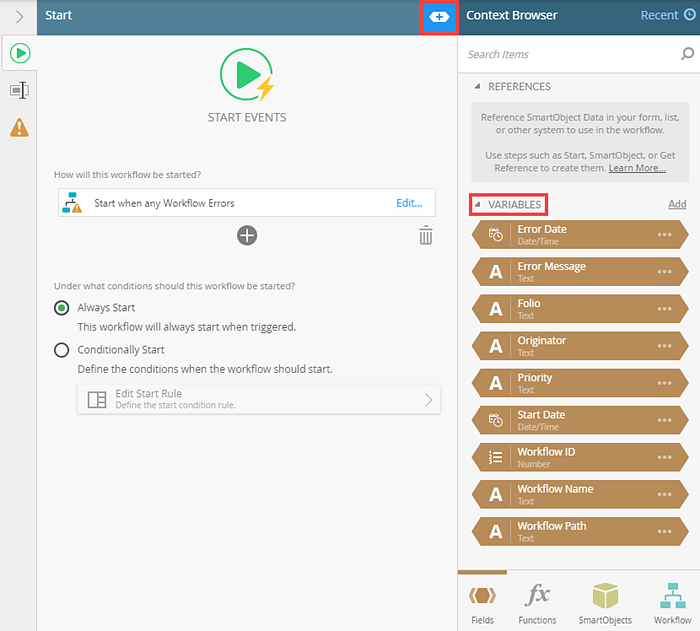Click the Folio text type icon
The image size is (700, 631).
click(x=496, y=309)
